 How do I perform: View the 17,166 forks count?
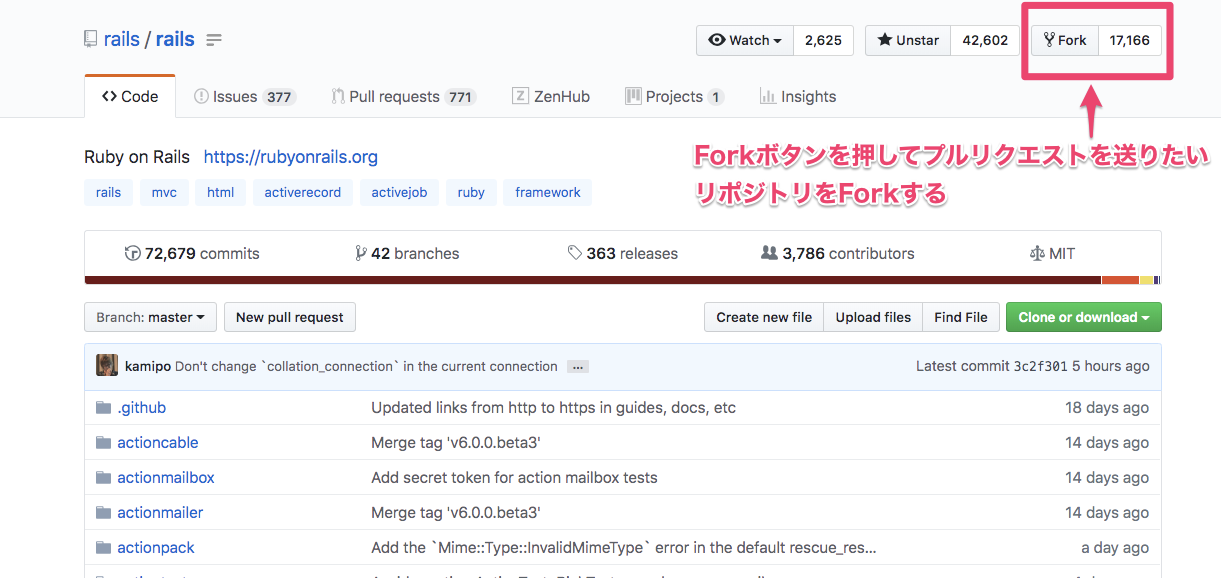point(1130,40)
